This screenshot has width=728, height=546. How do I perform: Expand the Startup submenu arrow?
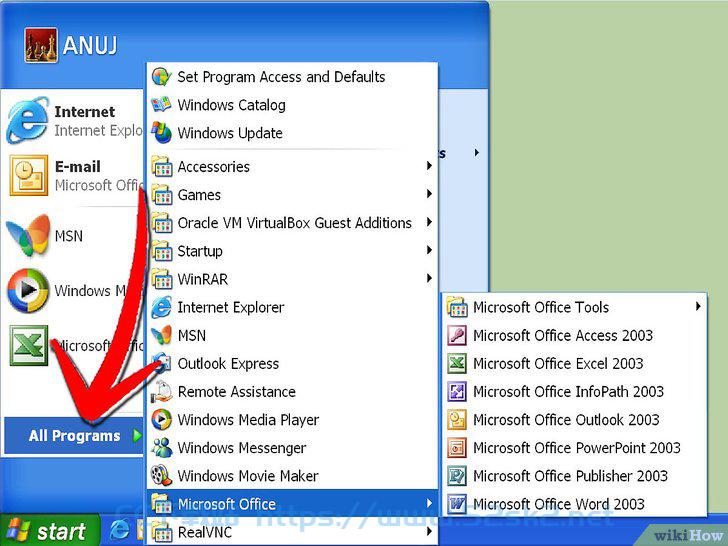pyautogui.click(x=429, y=250)
